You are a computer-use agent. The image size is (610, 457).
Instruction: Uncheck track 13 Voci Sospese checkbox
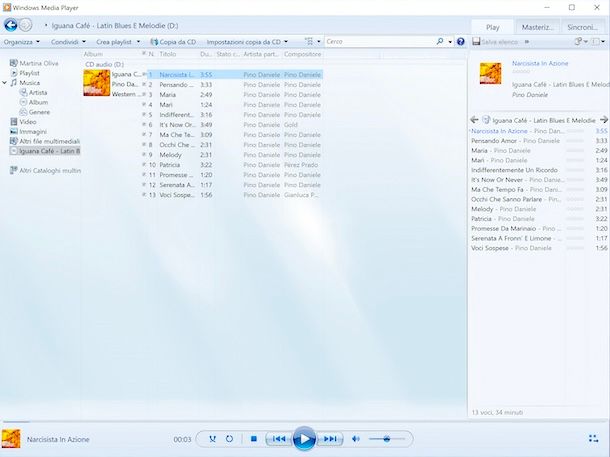click(x=144, y=194)
